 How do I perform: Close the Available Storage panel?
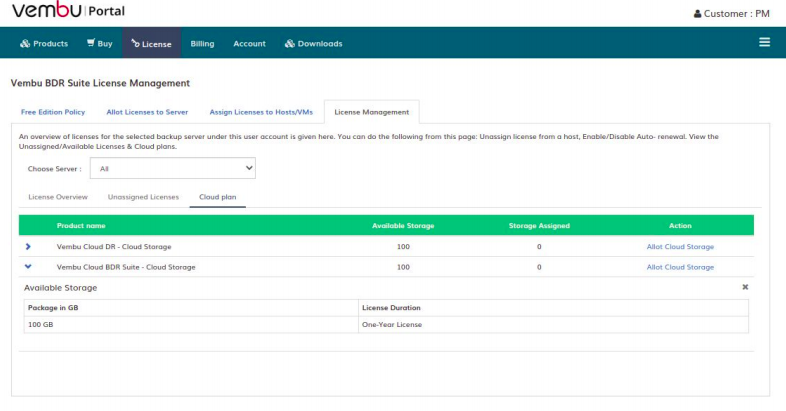click(745, 287)
